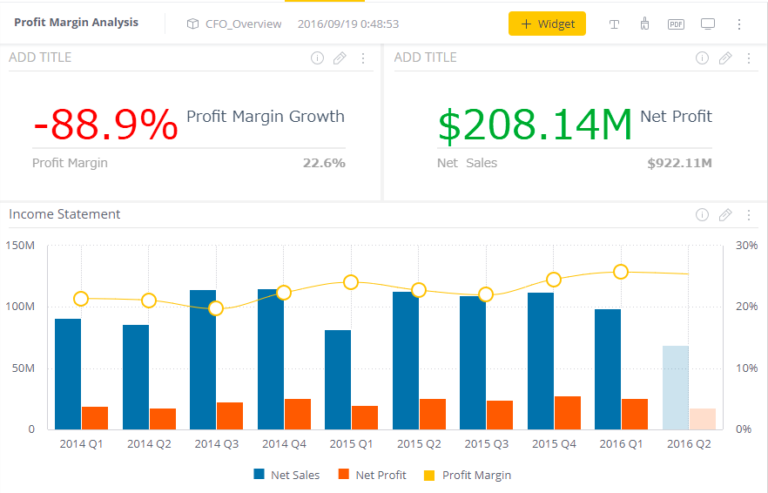
Task: Select the text tool icon in toolbar
Action: pos(614,24)
